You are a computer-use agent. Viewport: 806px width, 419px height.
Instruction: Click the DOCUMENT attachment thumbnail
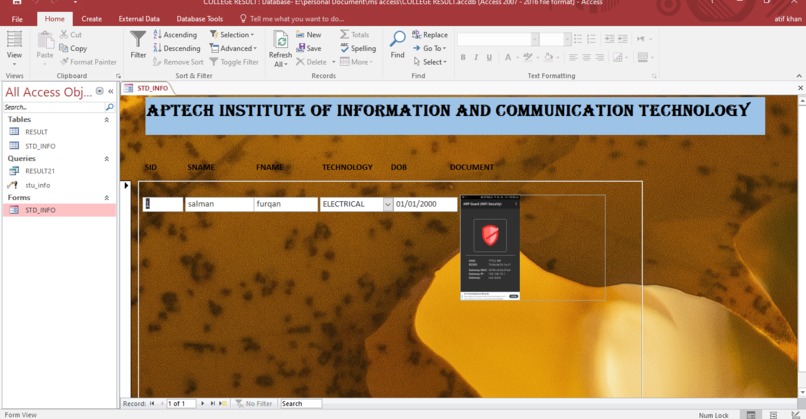click(x=490, y=247)
